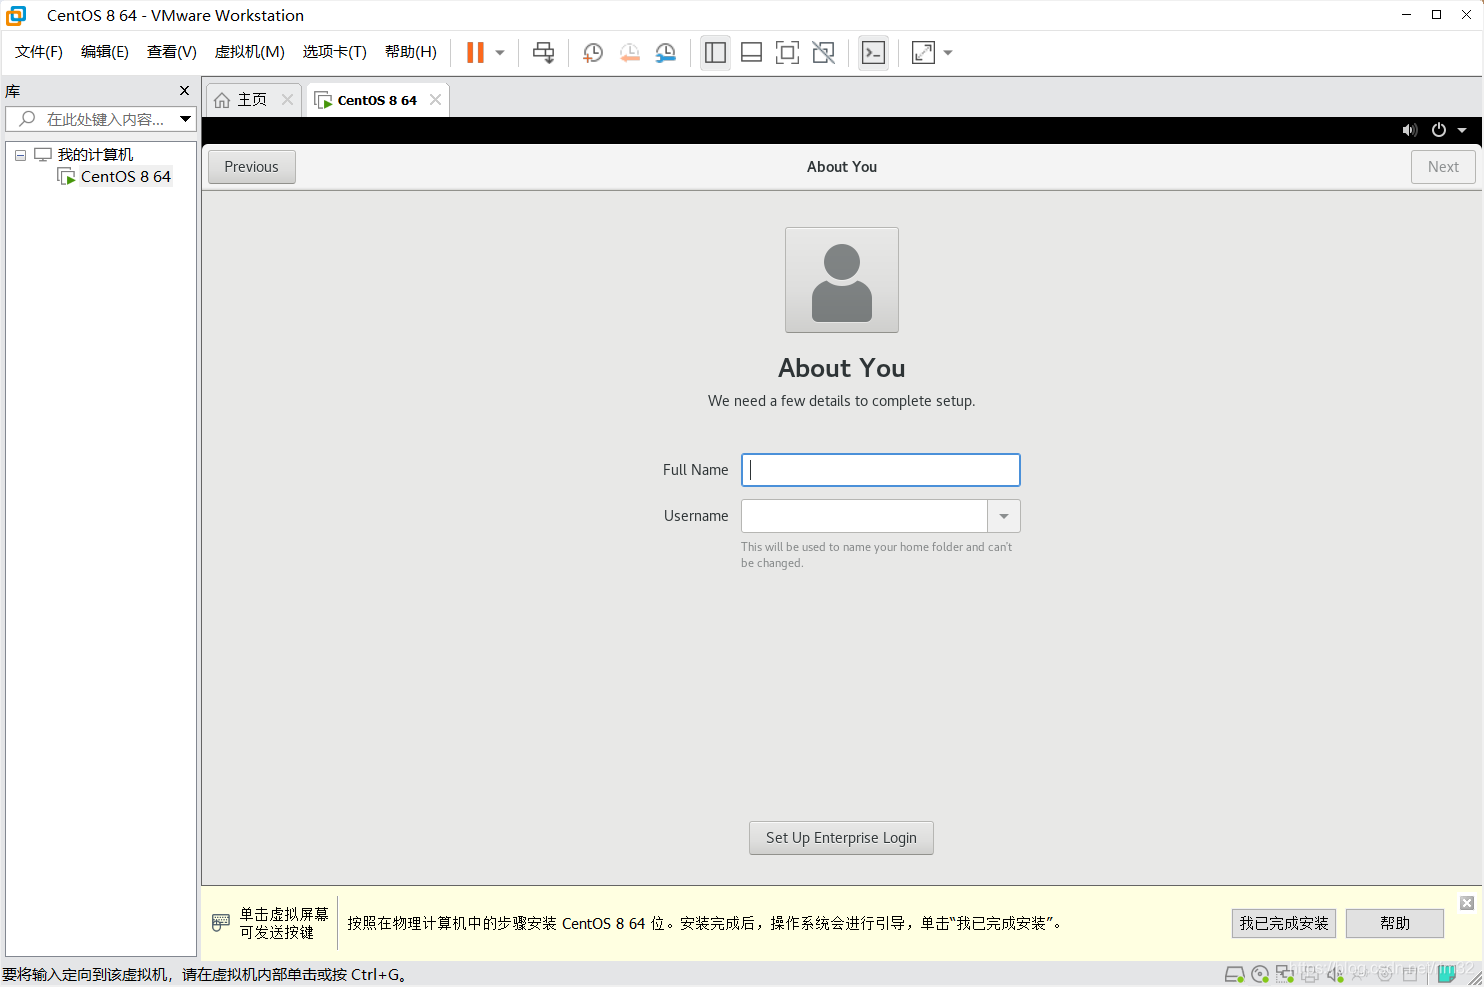
Task: Click the Username text field
Action: pos(864,516)
